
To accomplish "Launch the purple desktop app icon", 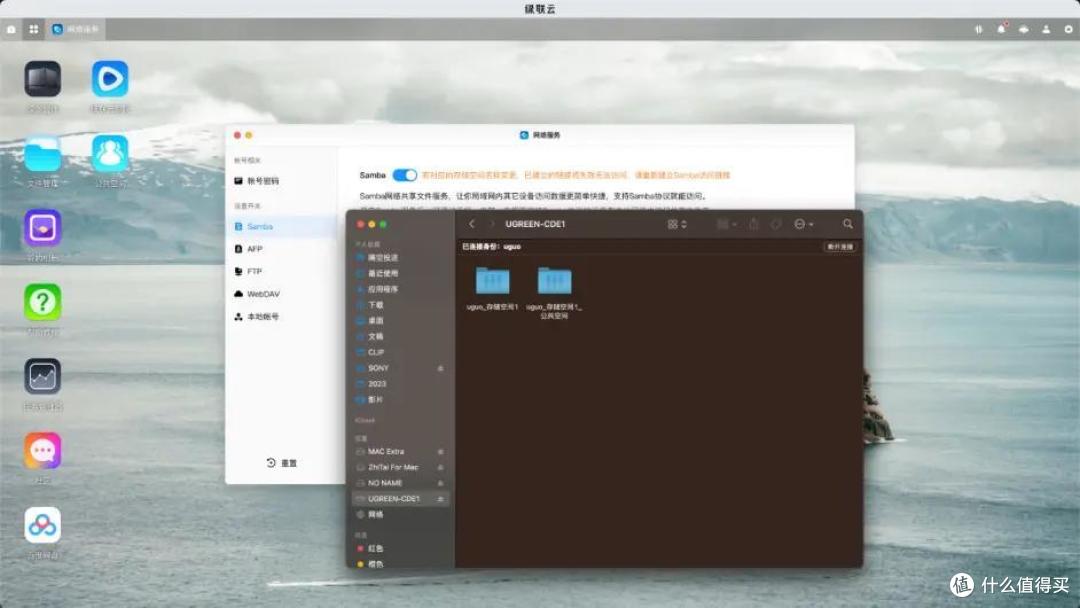I will pyautogui.click(x=43, y=228).
